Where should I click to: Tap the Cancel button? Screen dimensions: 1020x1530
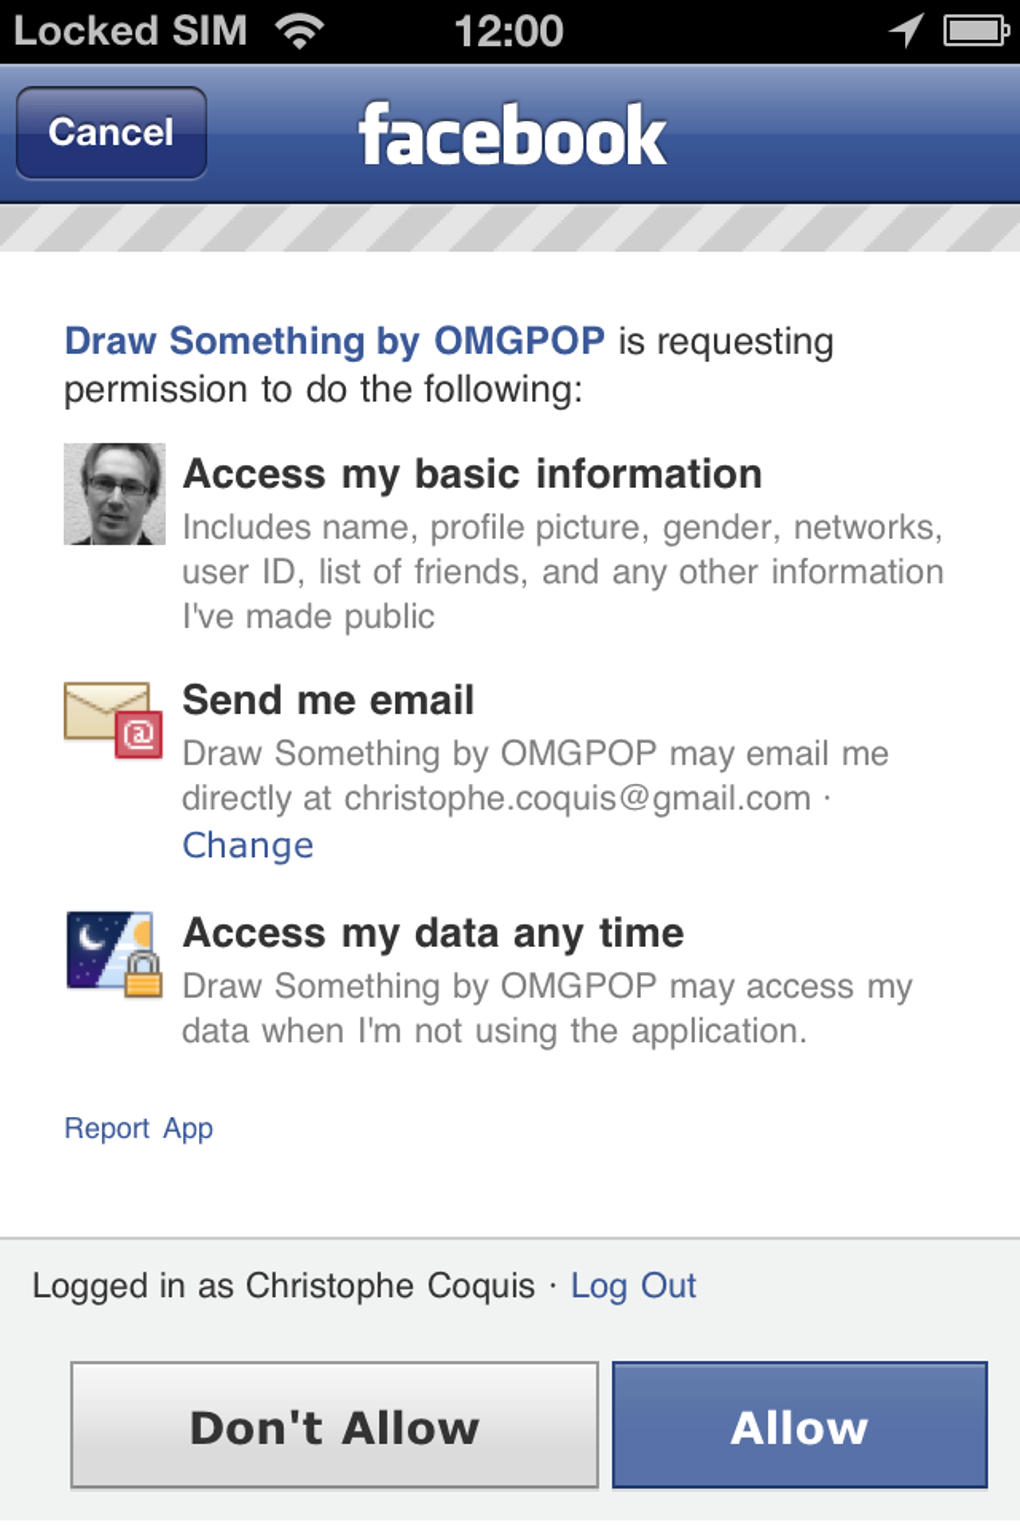coord(111,132)
